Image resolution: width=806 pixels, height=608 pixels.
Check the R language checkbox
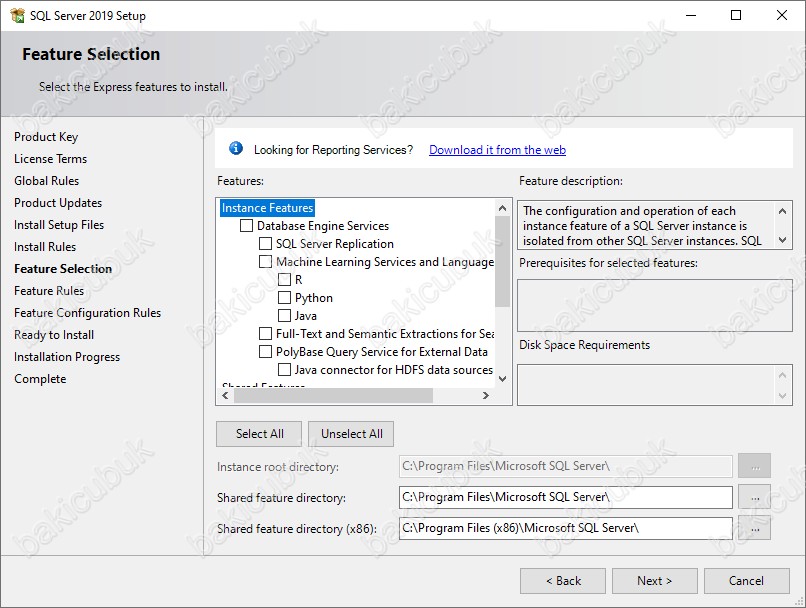(284, 280)
